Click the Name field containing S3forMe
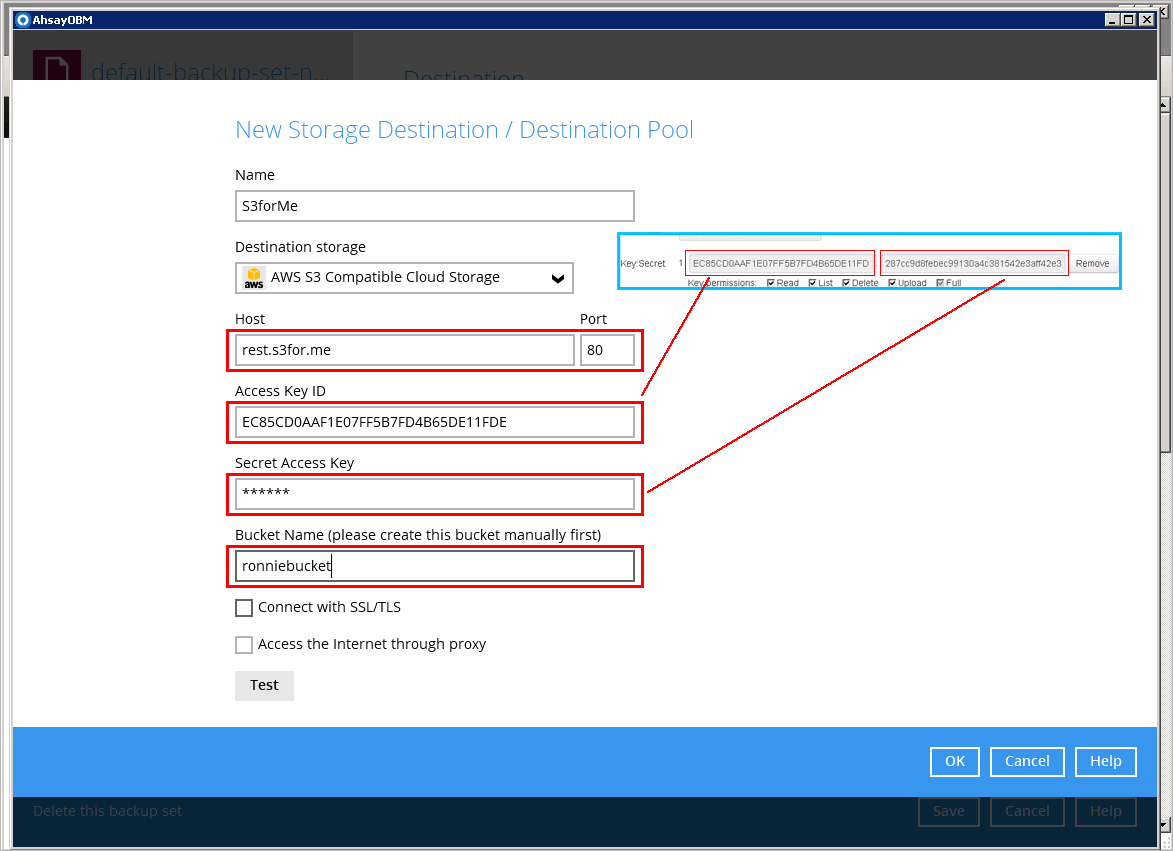The width and height of the screenshot is (1173, 851). pyautogui.click(x=435, y=206)
